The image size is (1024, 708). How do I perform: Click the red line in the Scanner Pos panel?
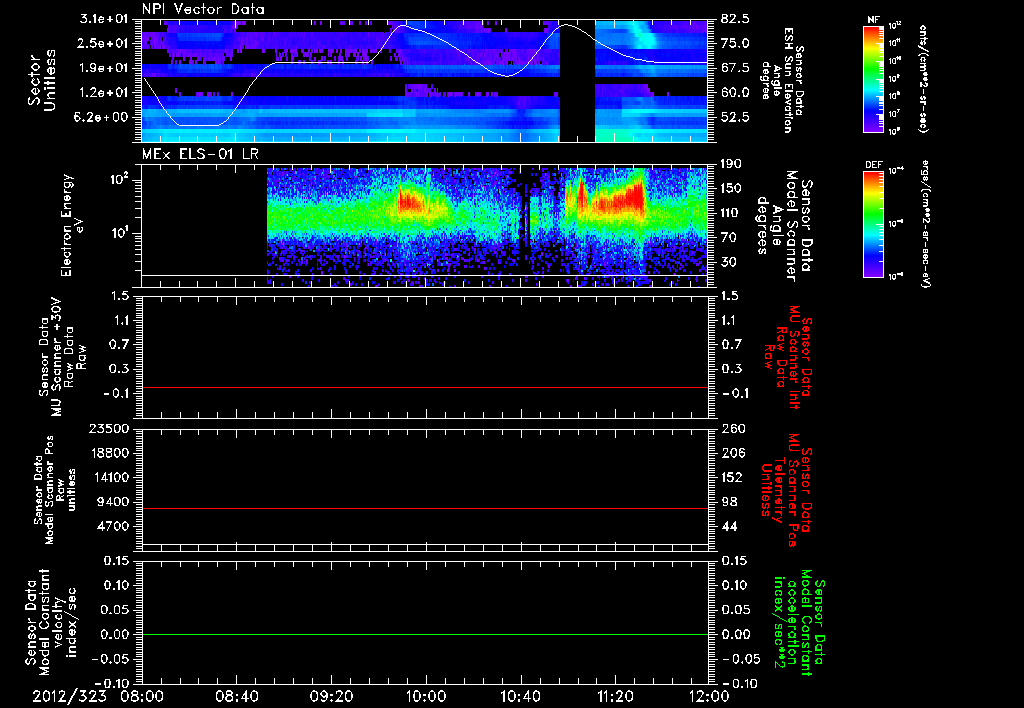[x=425, y=508]
